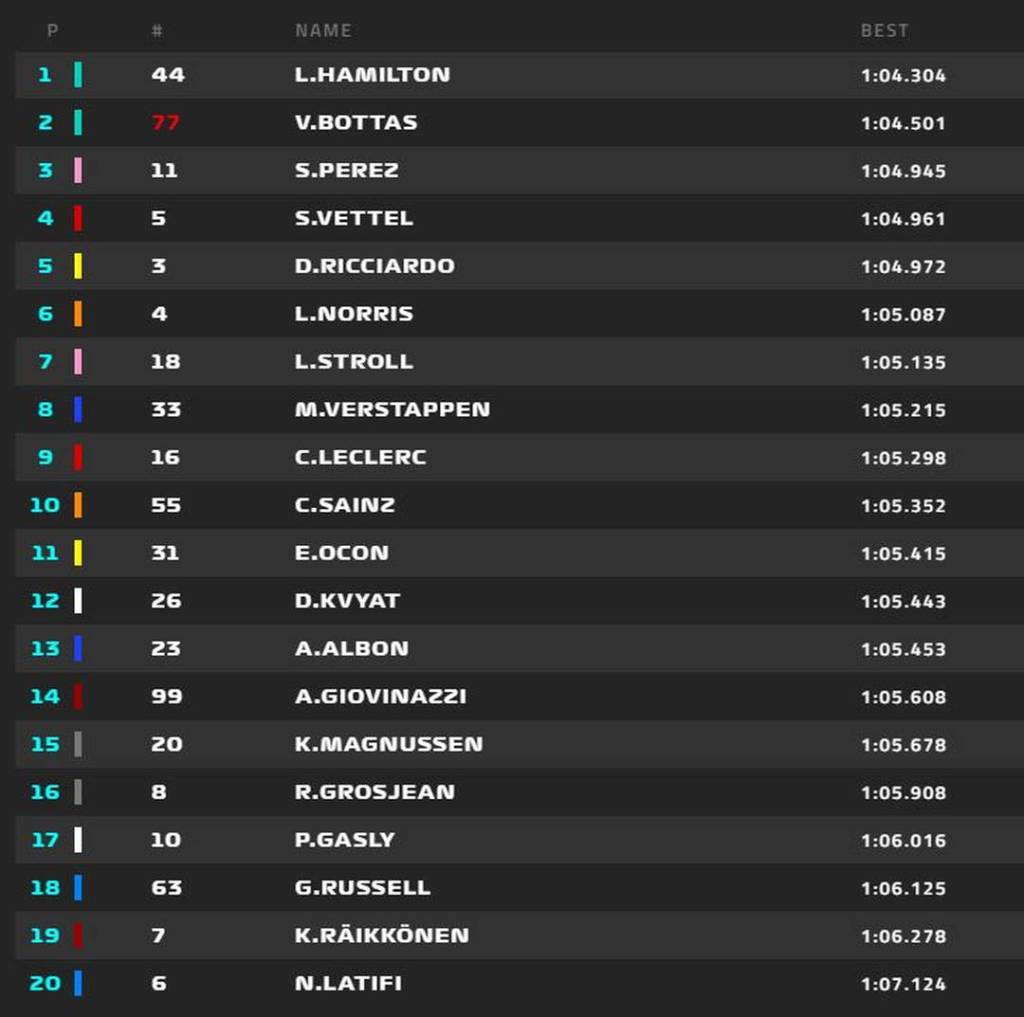Click C.Leclerc's best time 1:05.298
The image size is (1024, 1017).
click(x=903, y=458)
